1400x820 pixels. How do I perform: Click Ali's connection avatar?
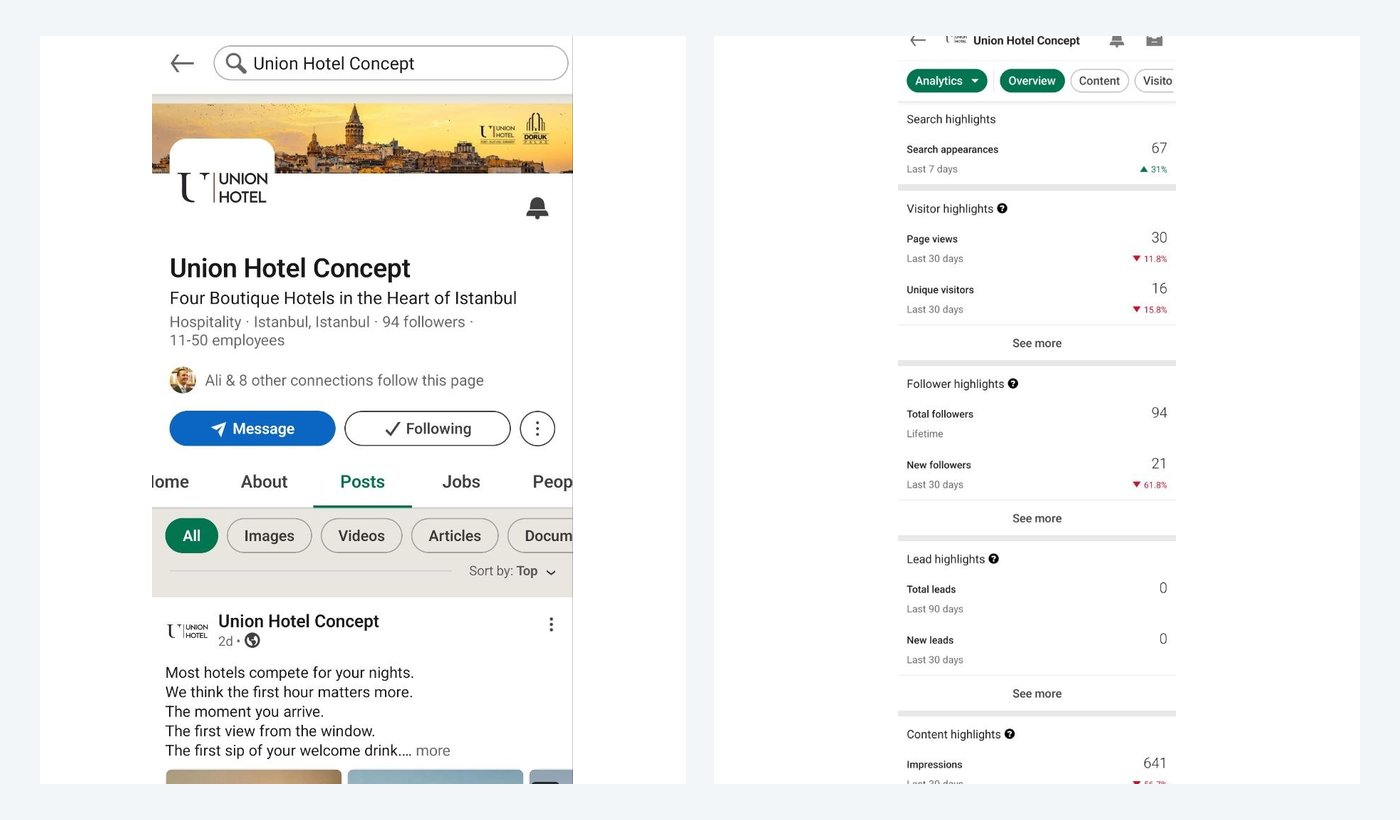coord(183,380)
